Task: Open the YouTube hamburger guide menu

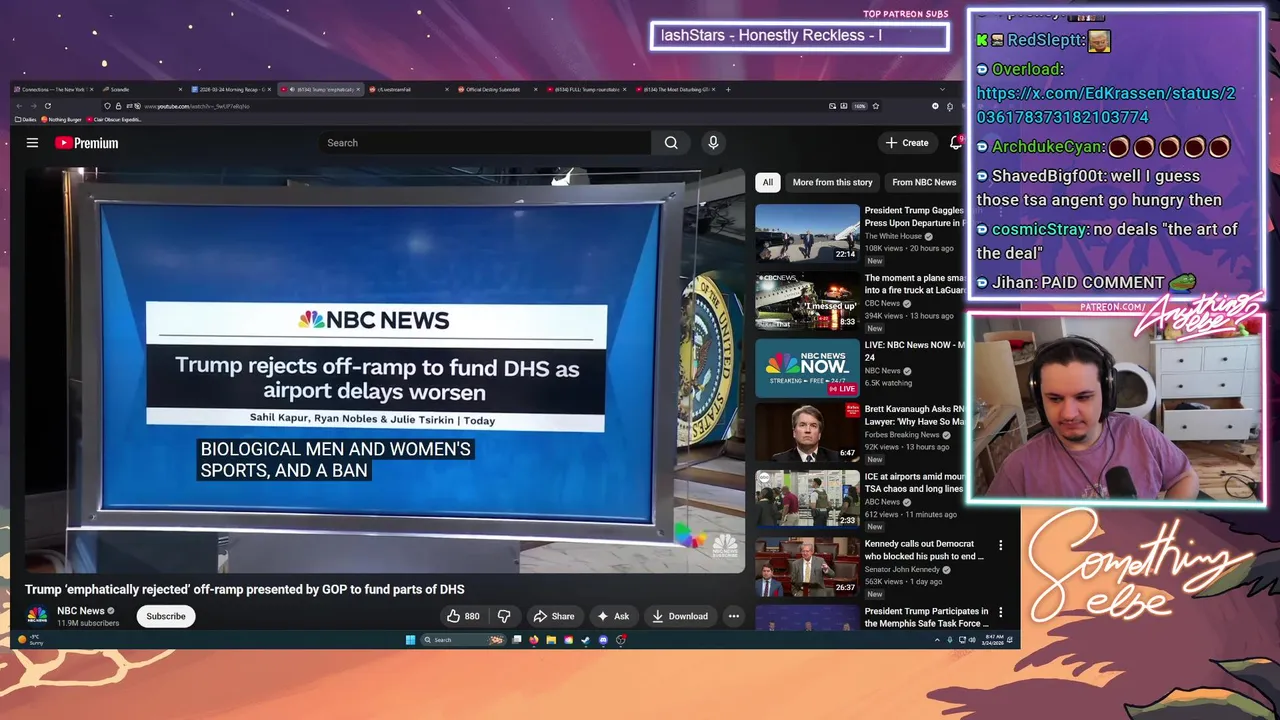Action: 32,143
